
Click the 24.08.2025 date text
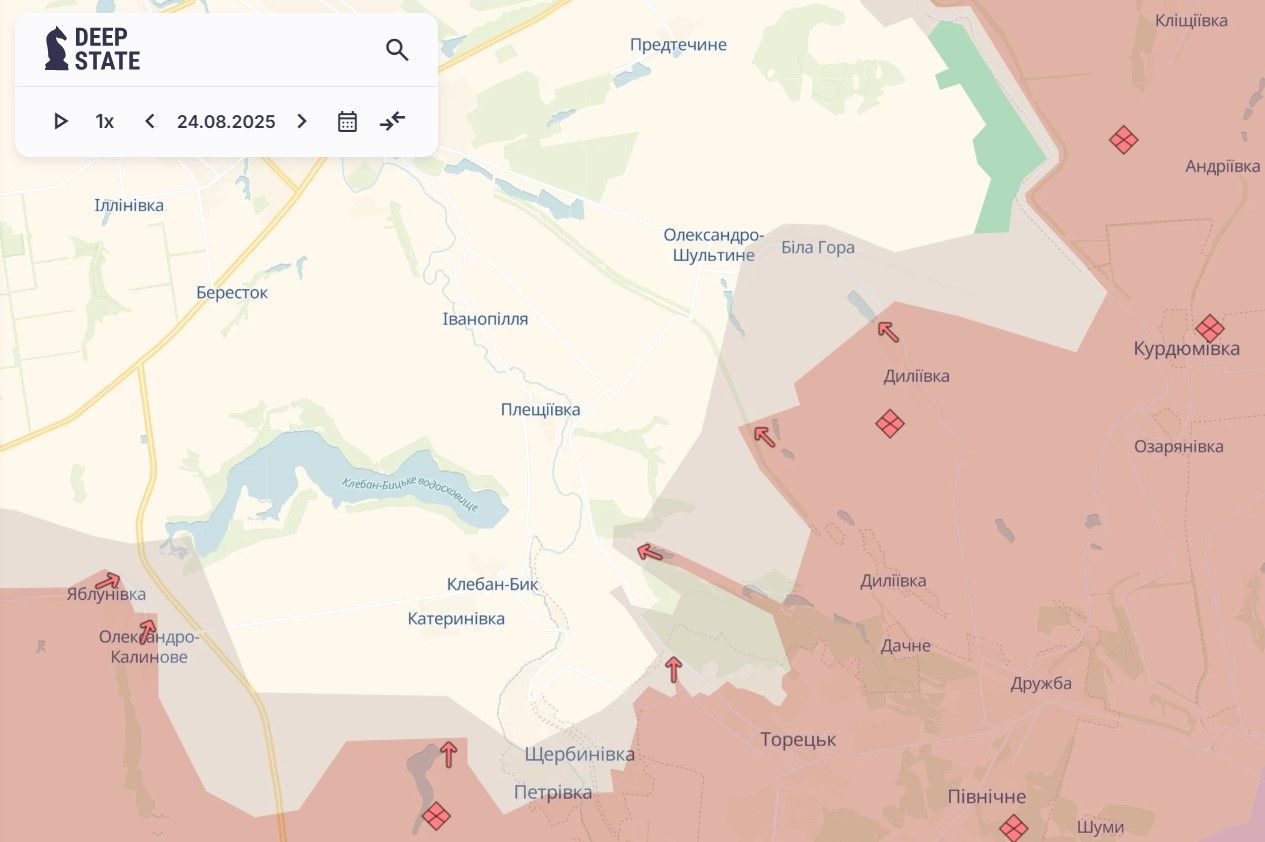point(226,122)
